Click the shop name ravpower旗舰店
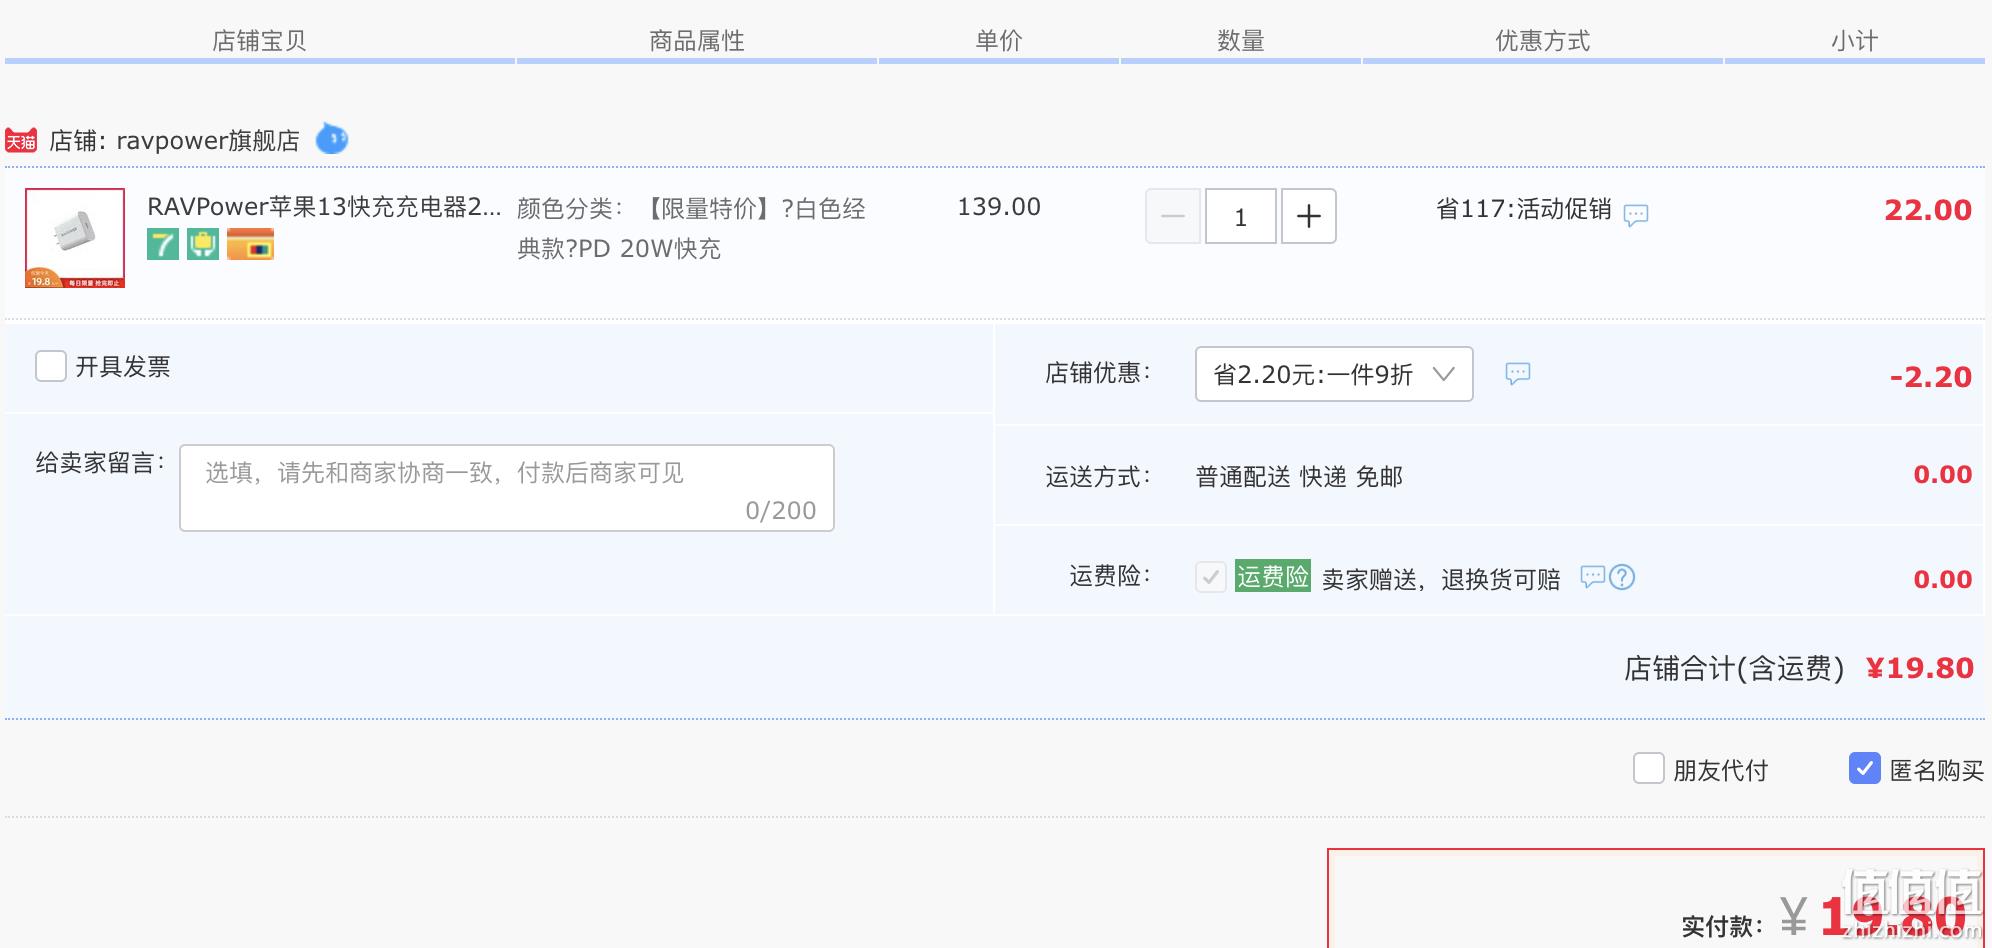1992x948 pixels. pos(208,141)
